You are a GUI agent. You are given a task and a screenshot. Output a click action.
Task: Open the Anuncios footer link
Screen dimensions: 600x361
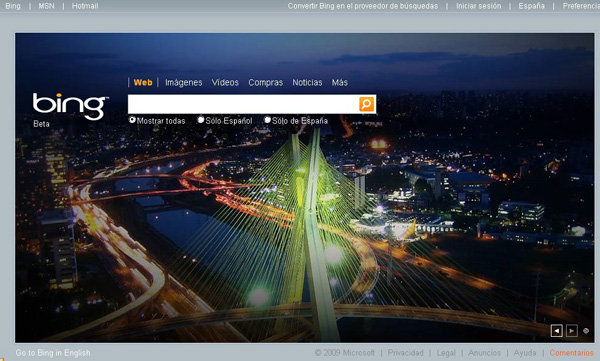(x=484, y=353)
